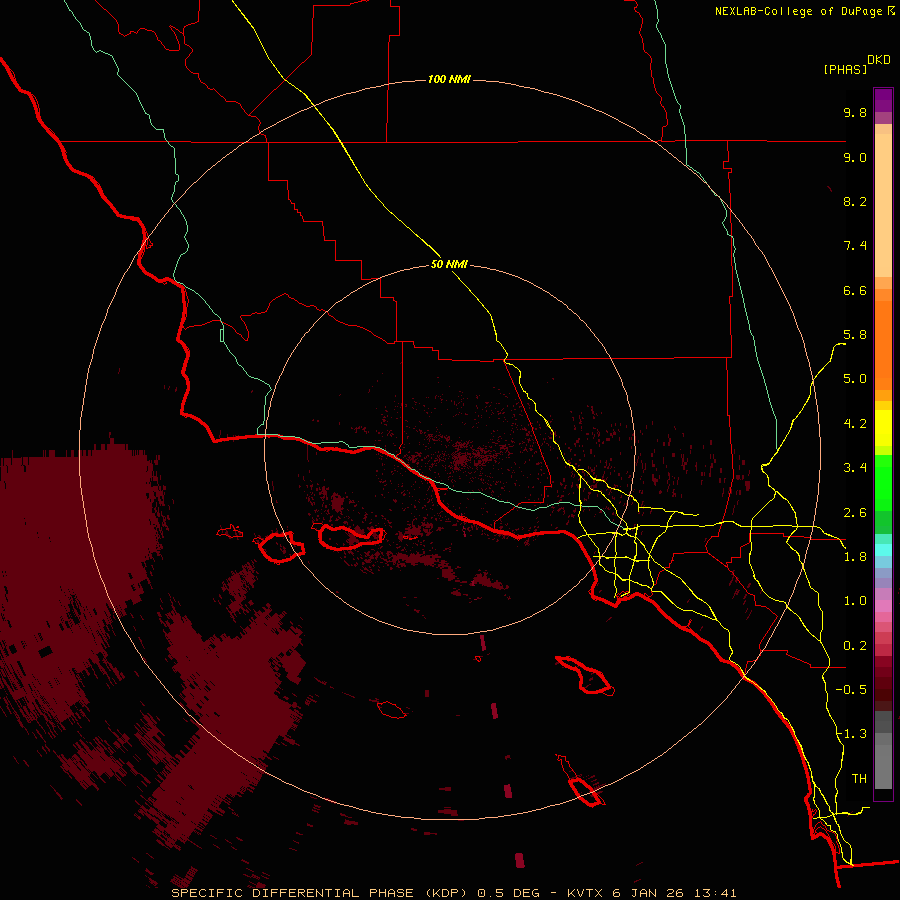Select the 9.8 scale value
Screen dimensions: 900x900
[855, 112]
